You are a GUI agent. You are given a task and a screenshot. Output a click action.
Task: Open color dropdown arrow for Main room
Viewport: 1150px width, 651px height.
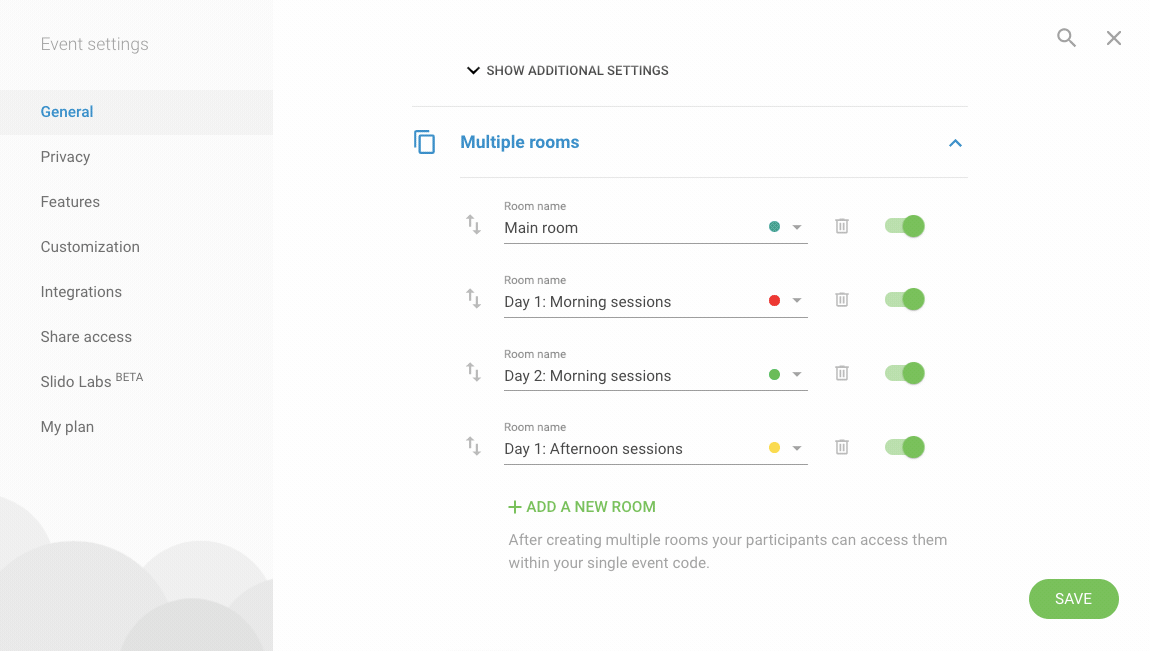[x=796, y=227]
